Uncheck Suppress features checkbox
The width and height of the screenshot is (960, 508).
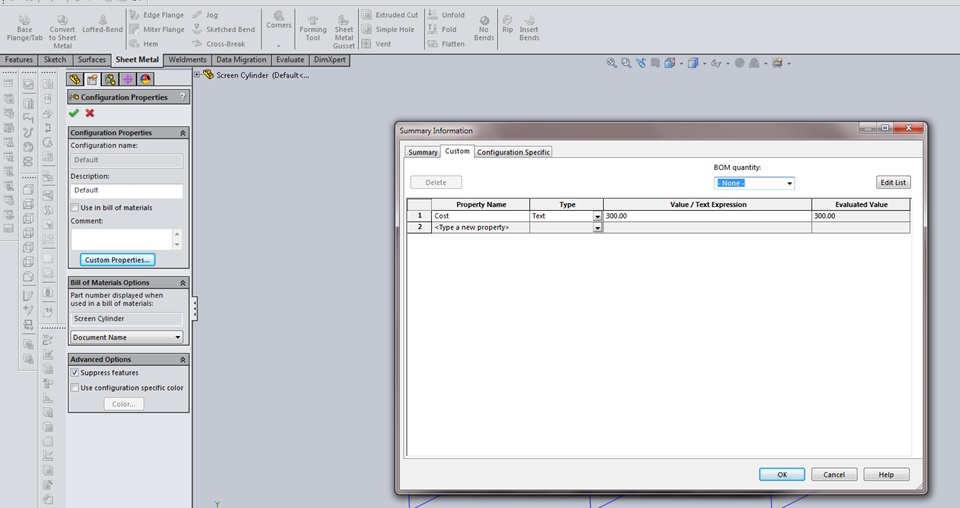click(x=75, y=373)
